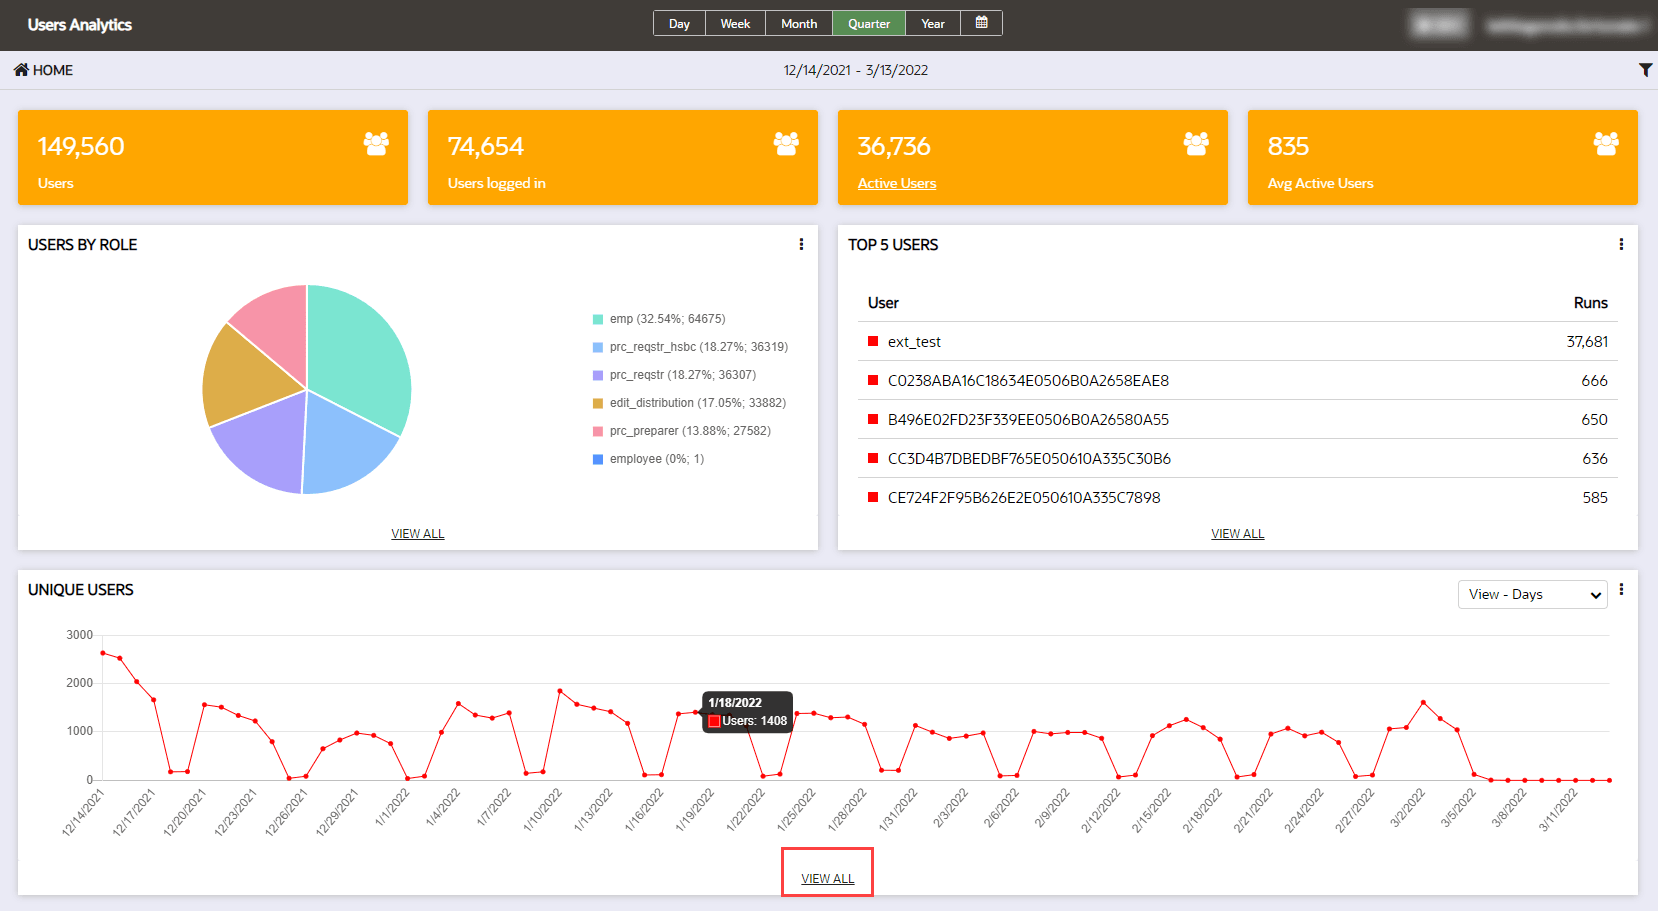1658x911 pixels.
Task: Open the Active Users link on the orange card
Action: pos(896,183)
